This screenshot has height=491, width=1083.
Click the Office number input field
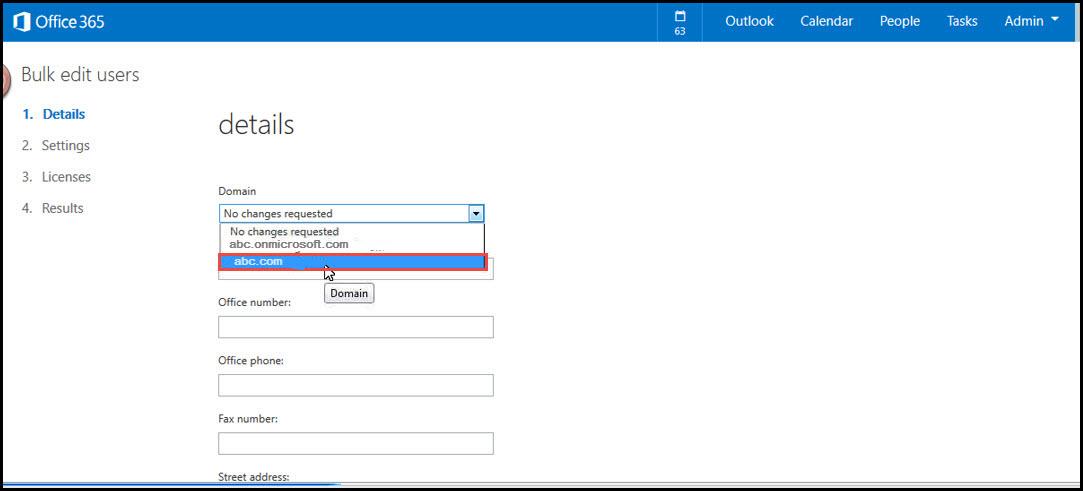pos(356,327)
